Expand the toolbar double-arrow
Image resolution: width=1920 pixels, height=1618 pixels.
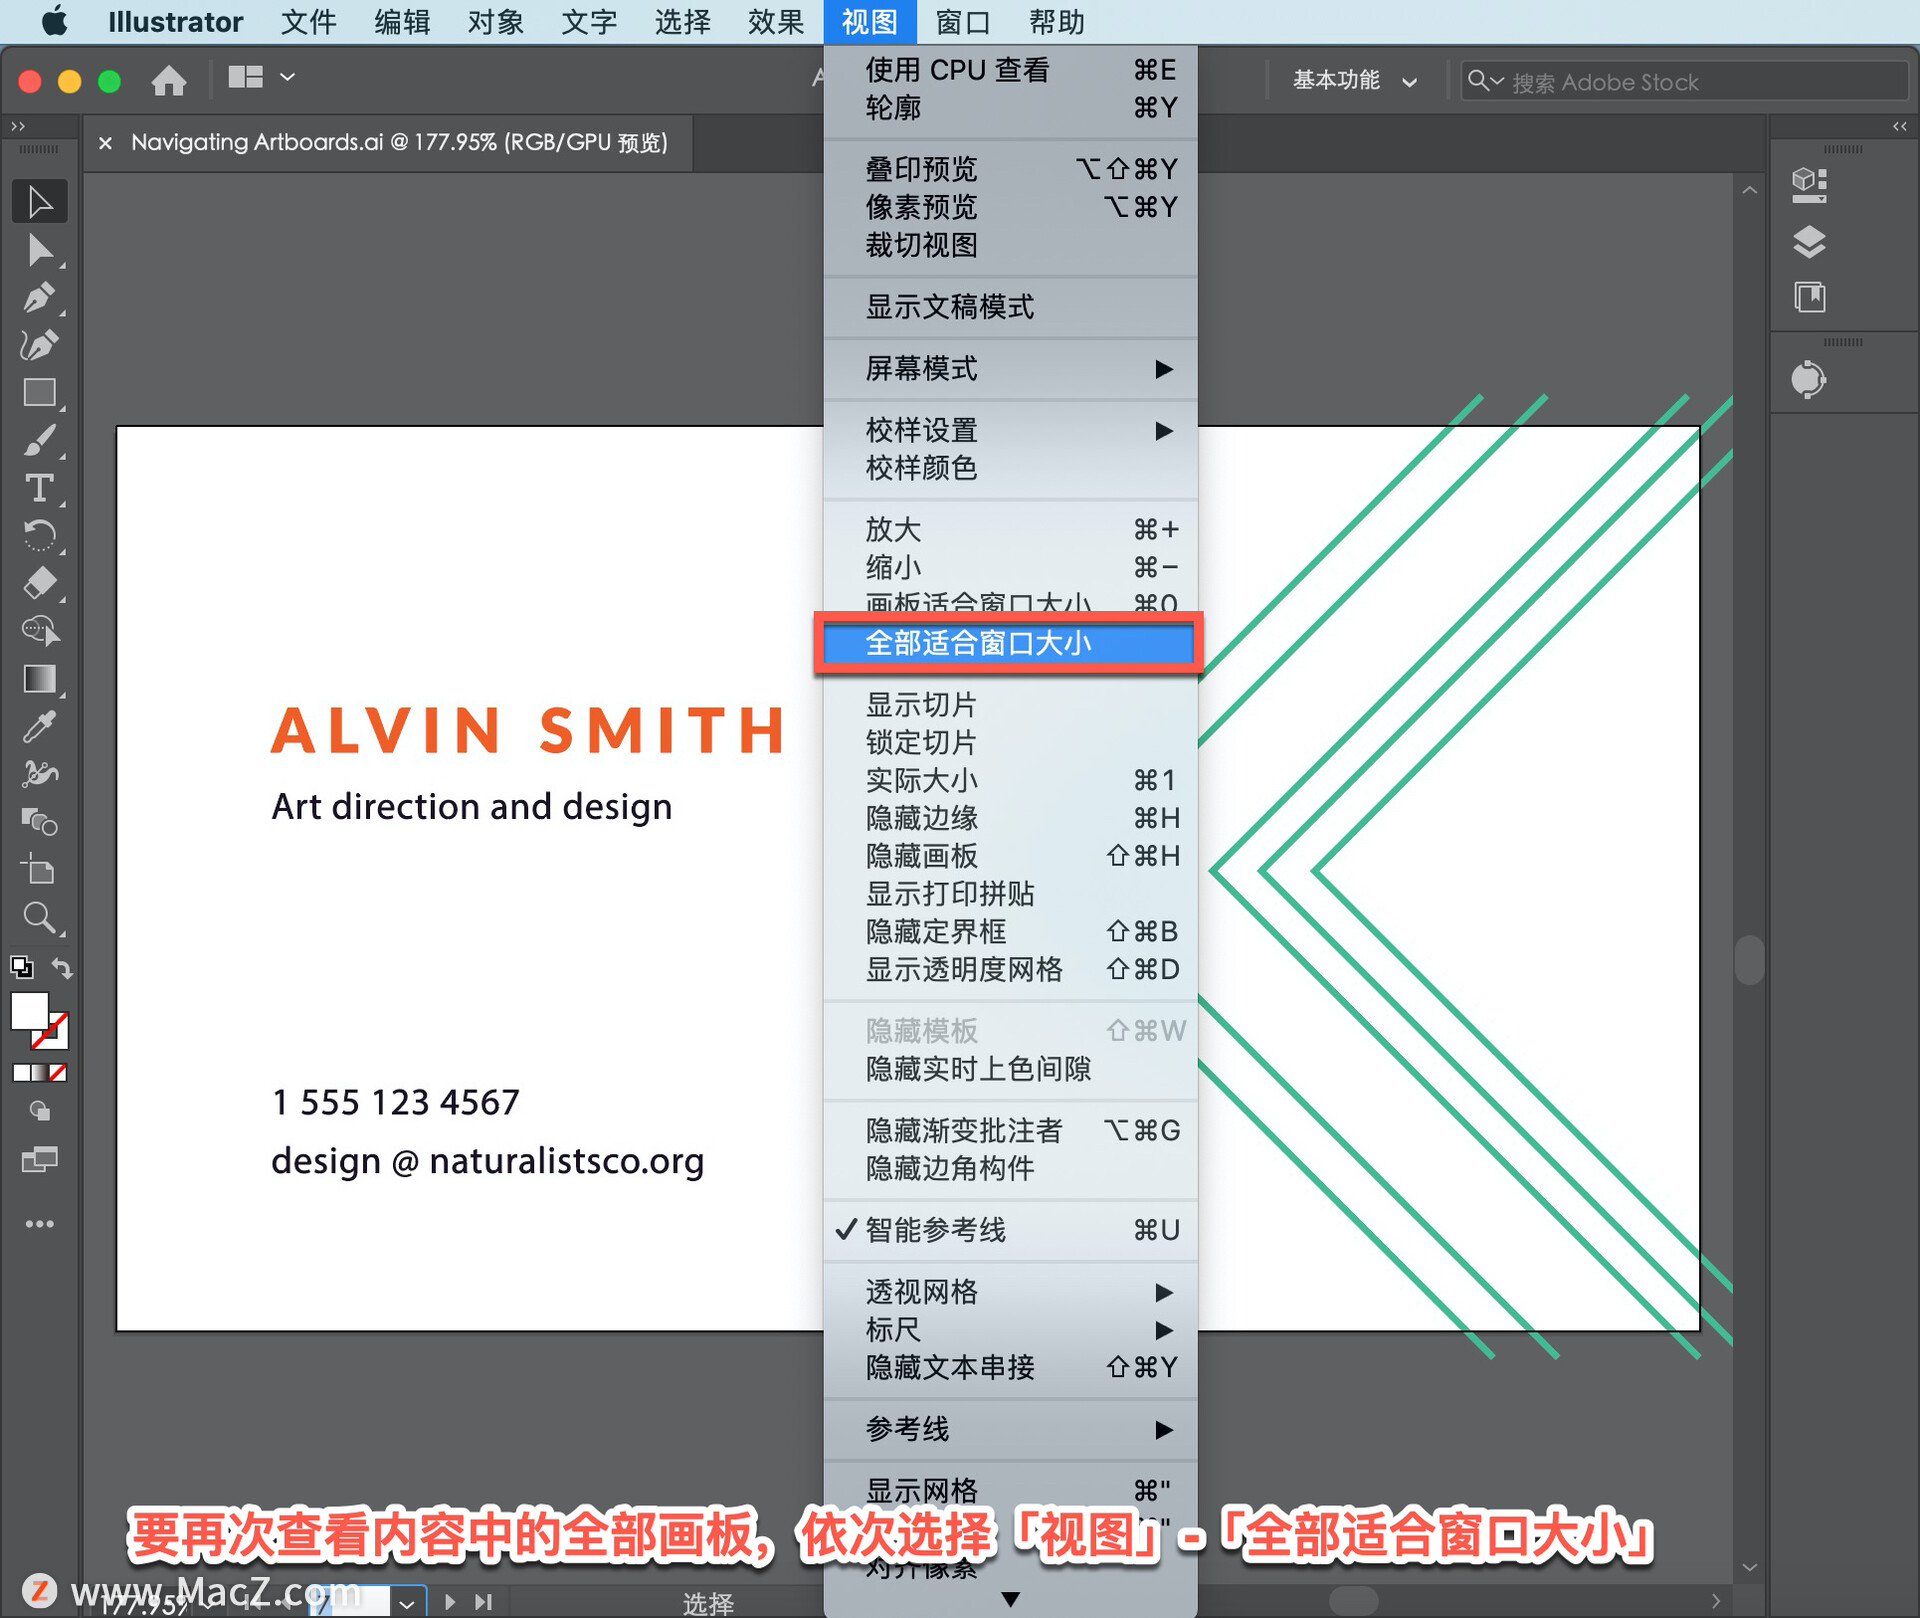pos(18,126)
